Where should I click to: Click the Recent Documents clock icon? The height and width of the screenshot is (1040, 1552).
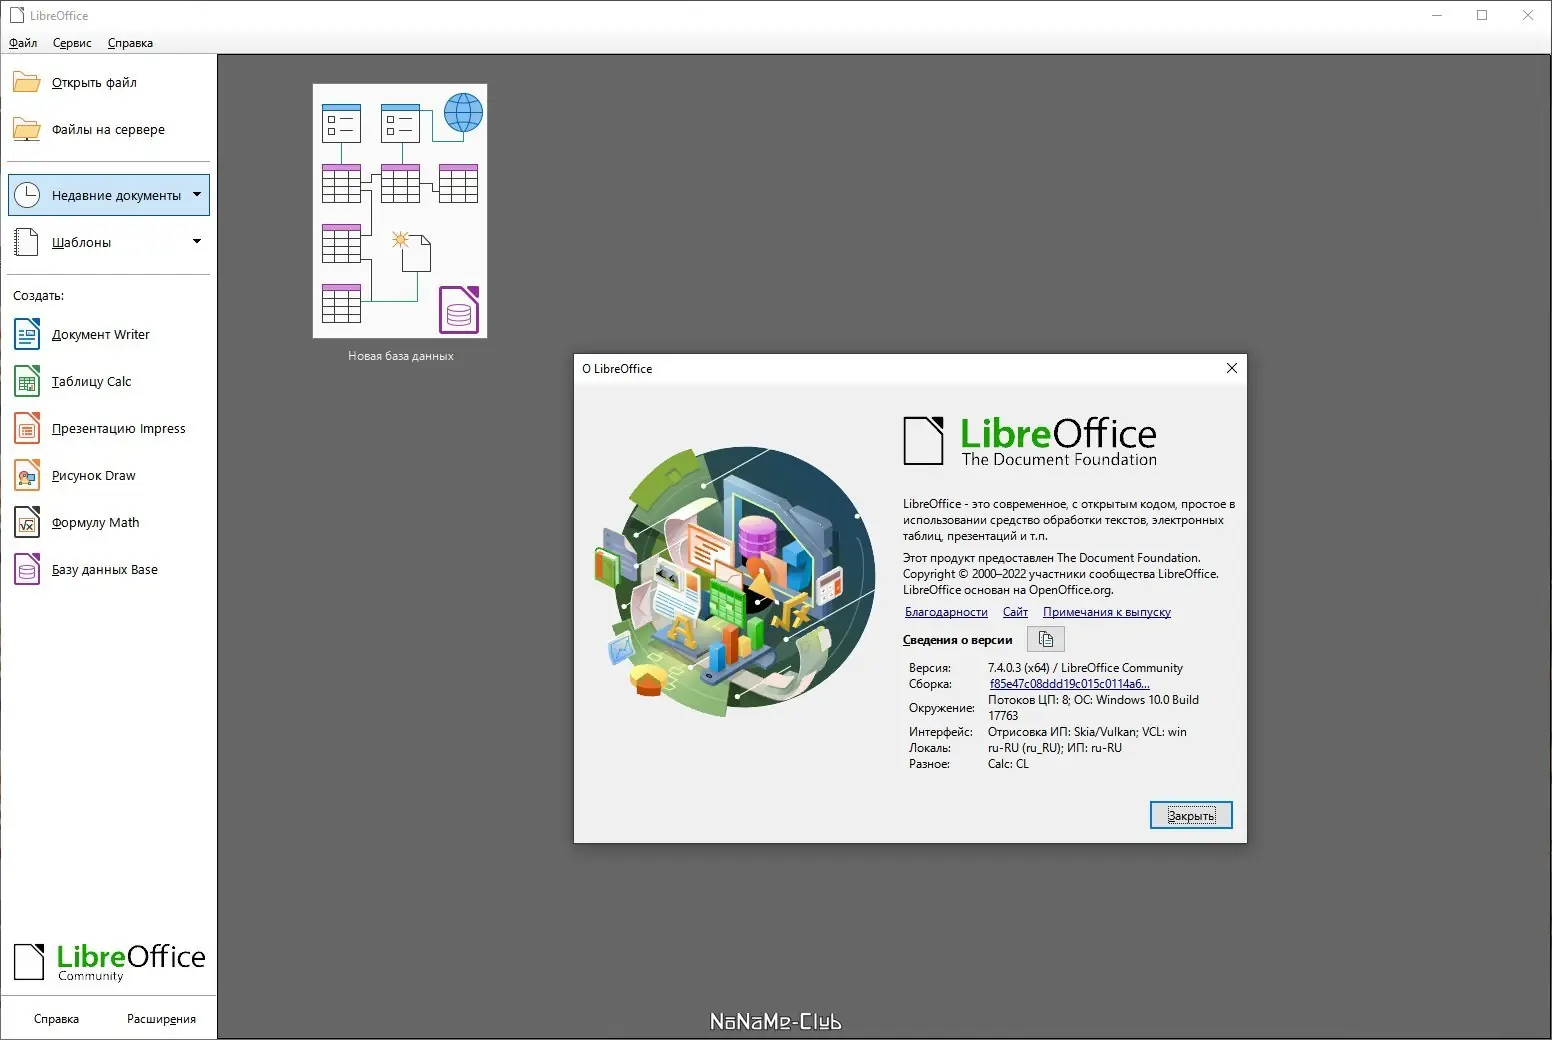(x=27, y=195)
